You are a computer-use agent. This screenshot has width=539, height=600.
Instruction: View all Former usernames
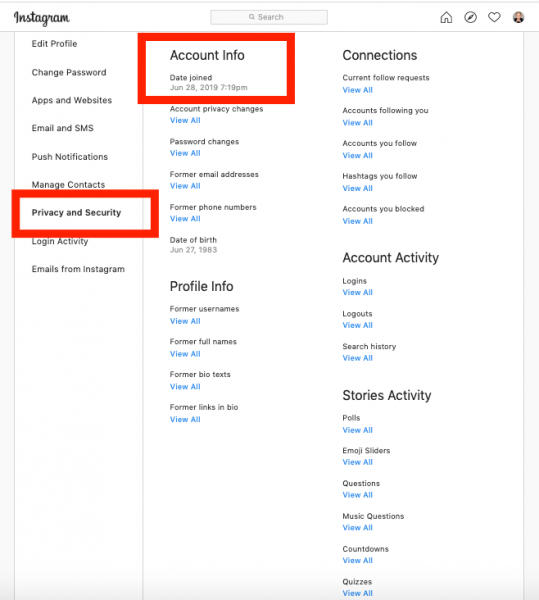coord(185,321)
